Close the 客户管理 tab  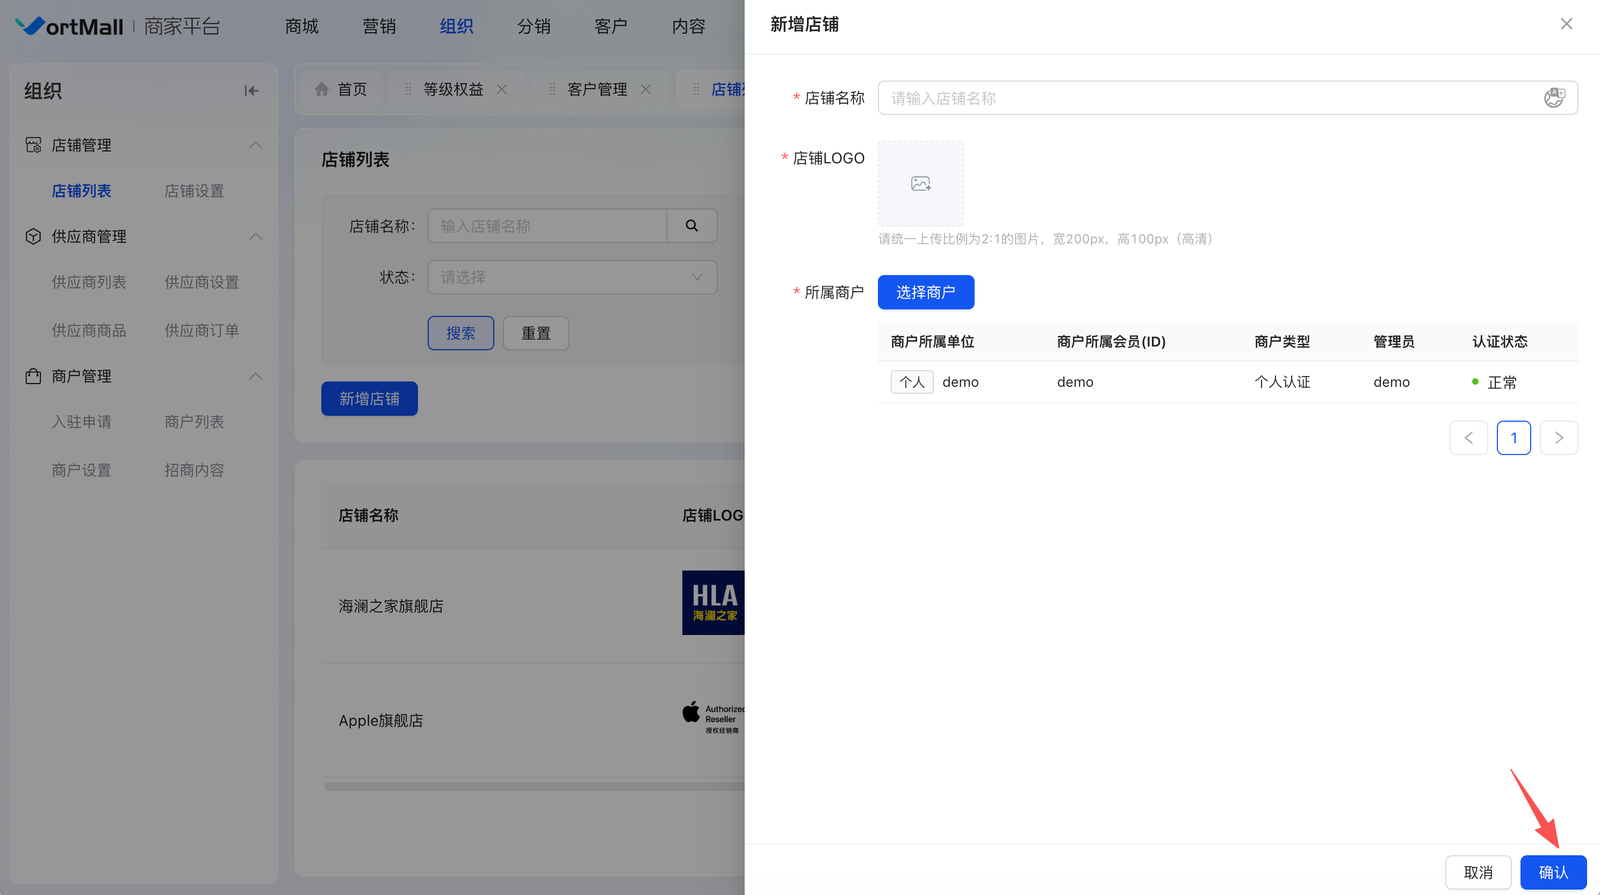646,89
